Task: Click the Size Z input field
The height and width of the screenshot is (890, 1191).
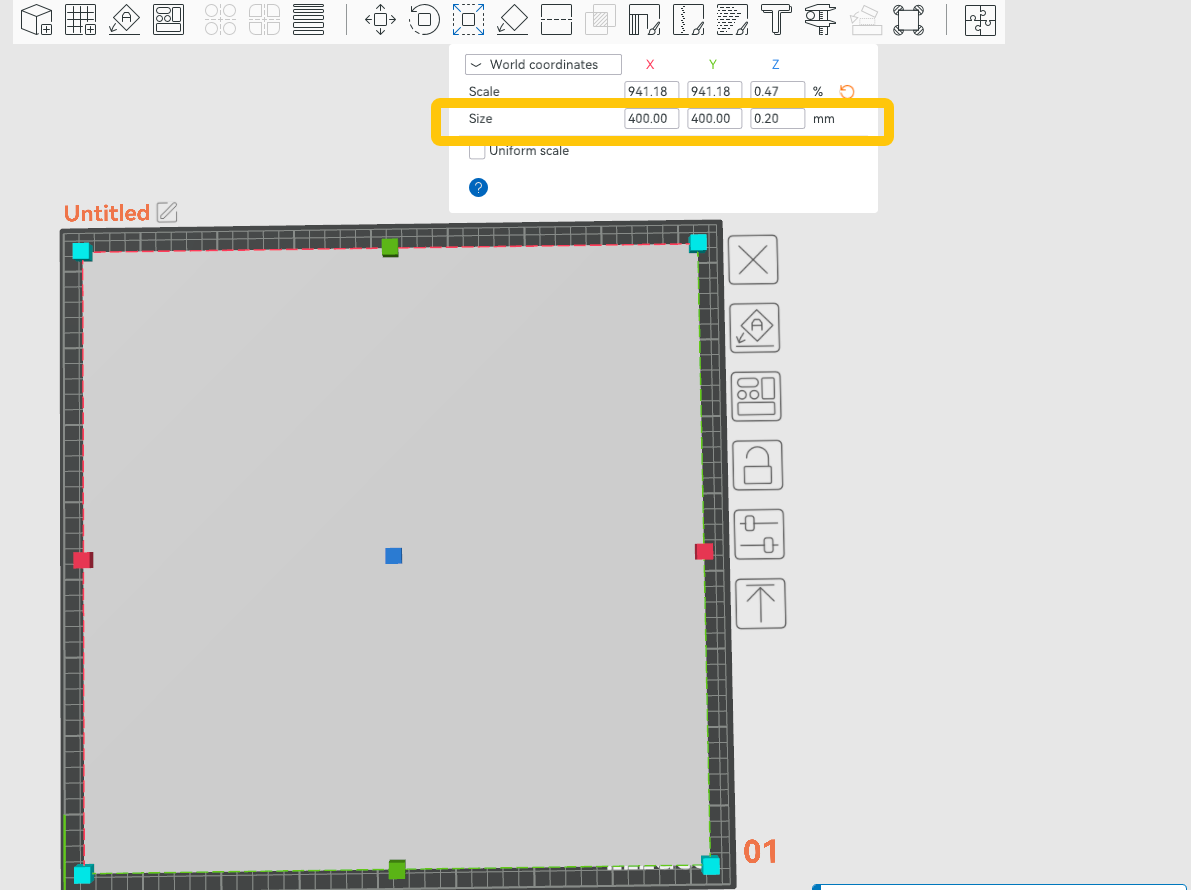Action: (x=778, y=119)
